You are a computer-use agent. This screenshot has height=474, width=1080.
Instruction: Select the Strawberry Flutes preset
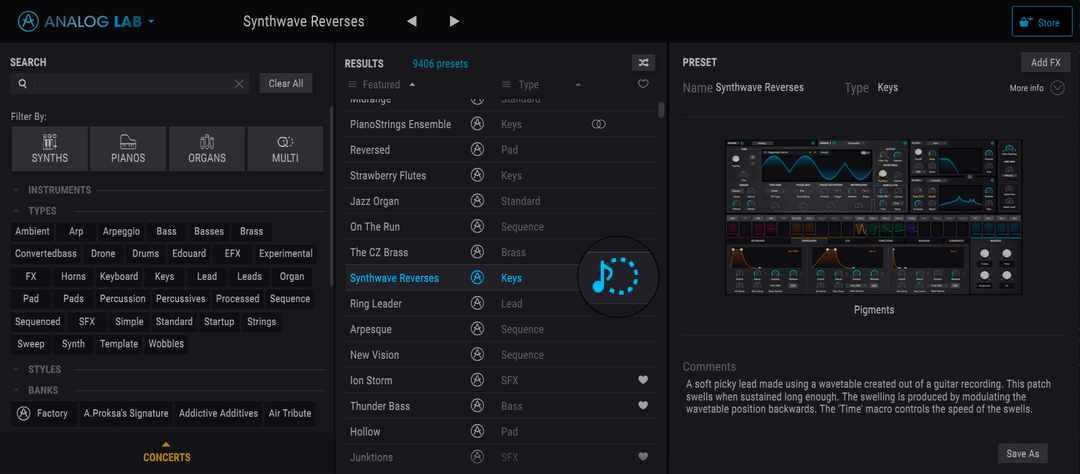click(x=388, y=176)
